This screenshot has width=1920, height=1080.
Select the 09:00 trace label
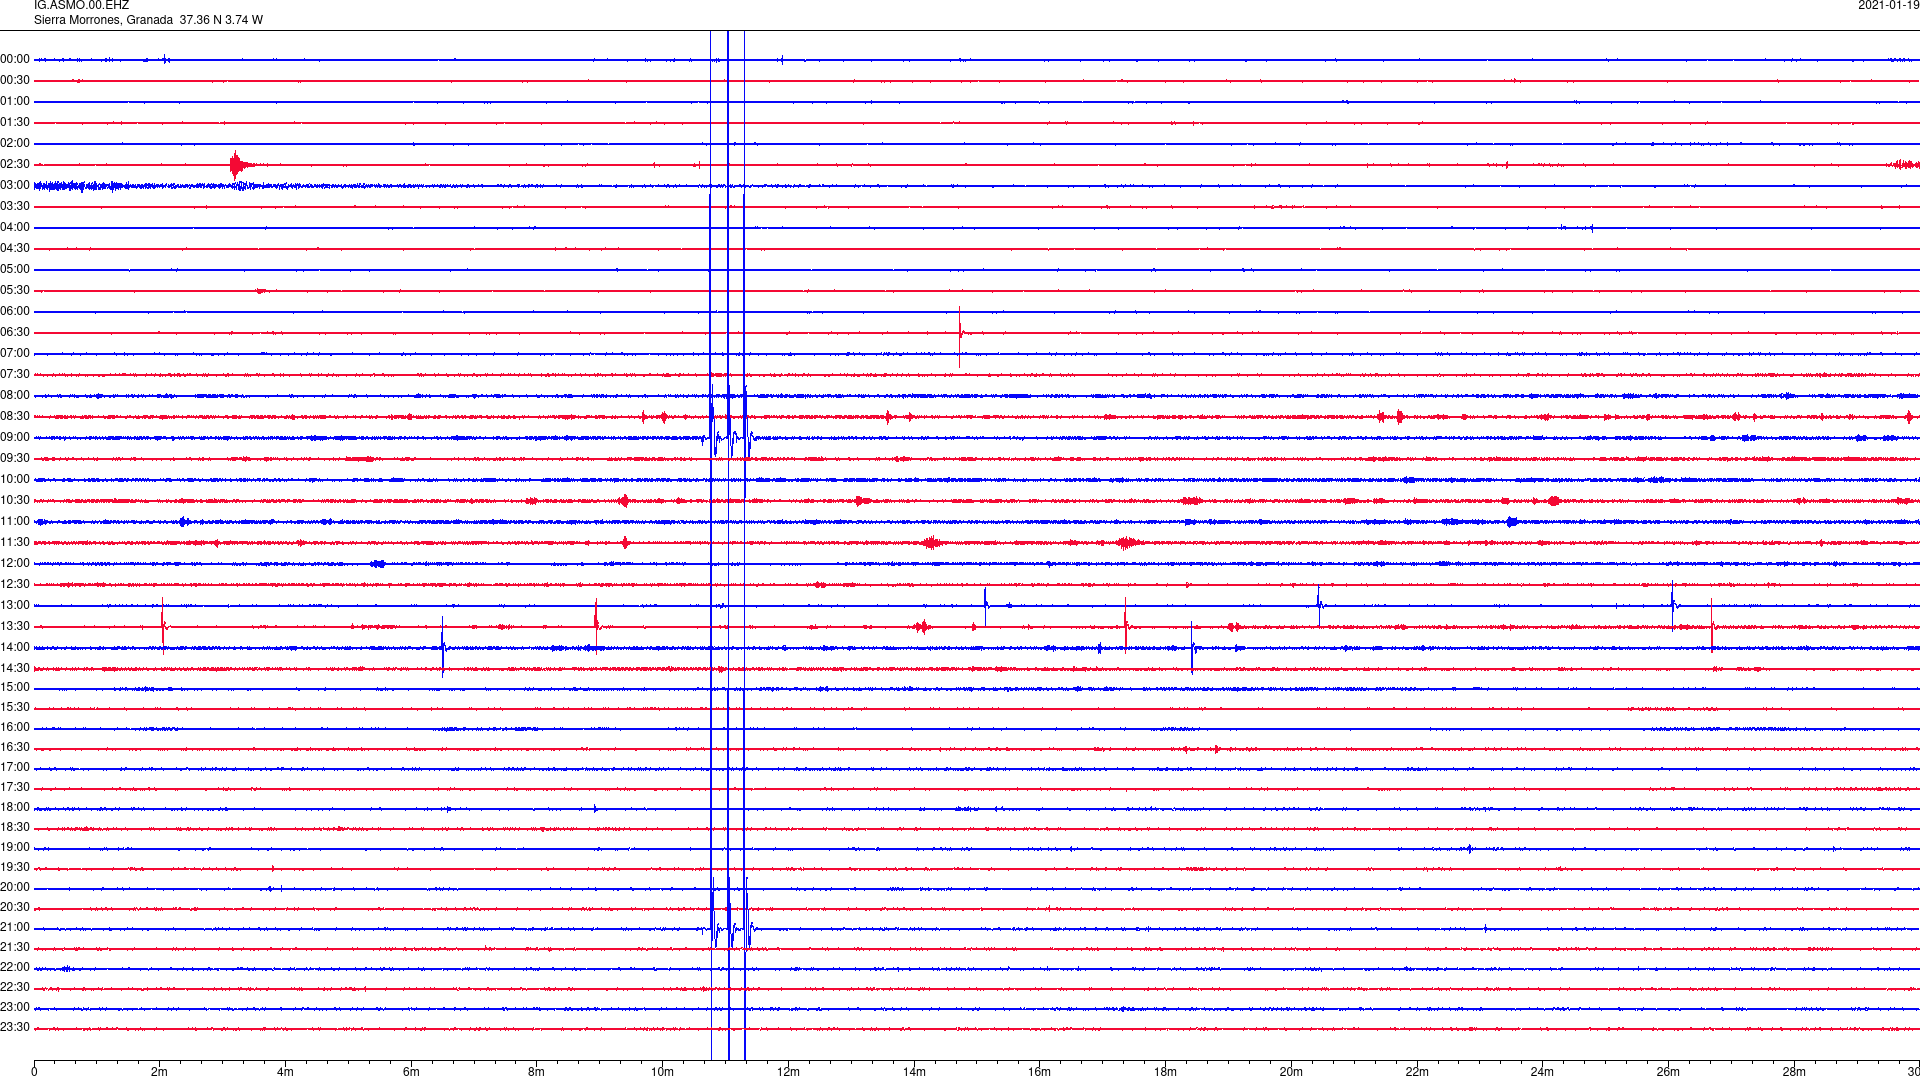tap(15, 438)
